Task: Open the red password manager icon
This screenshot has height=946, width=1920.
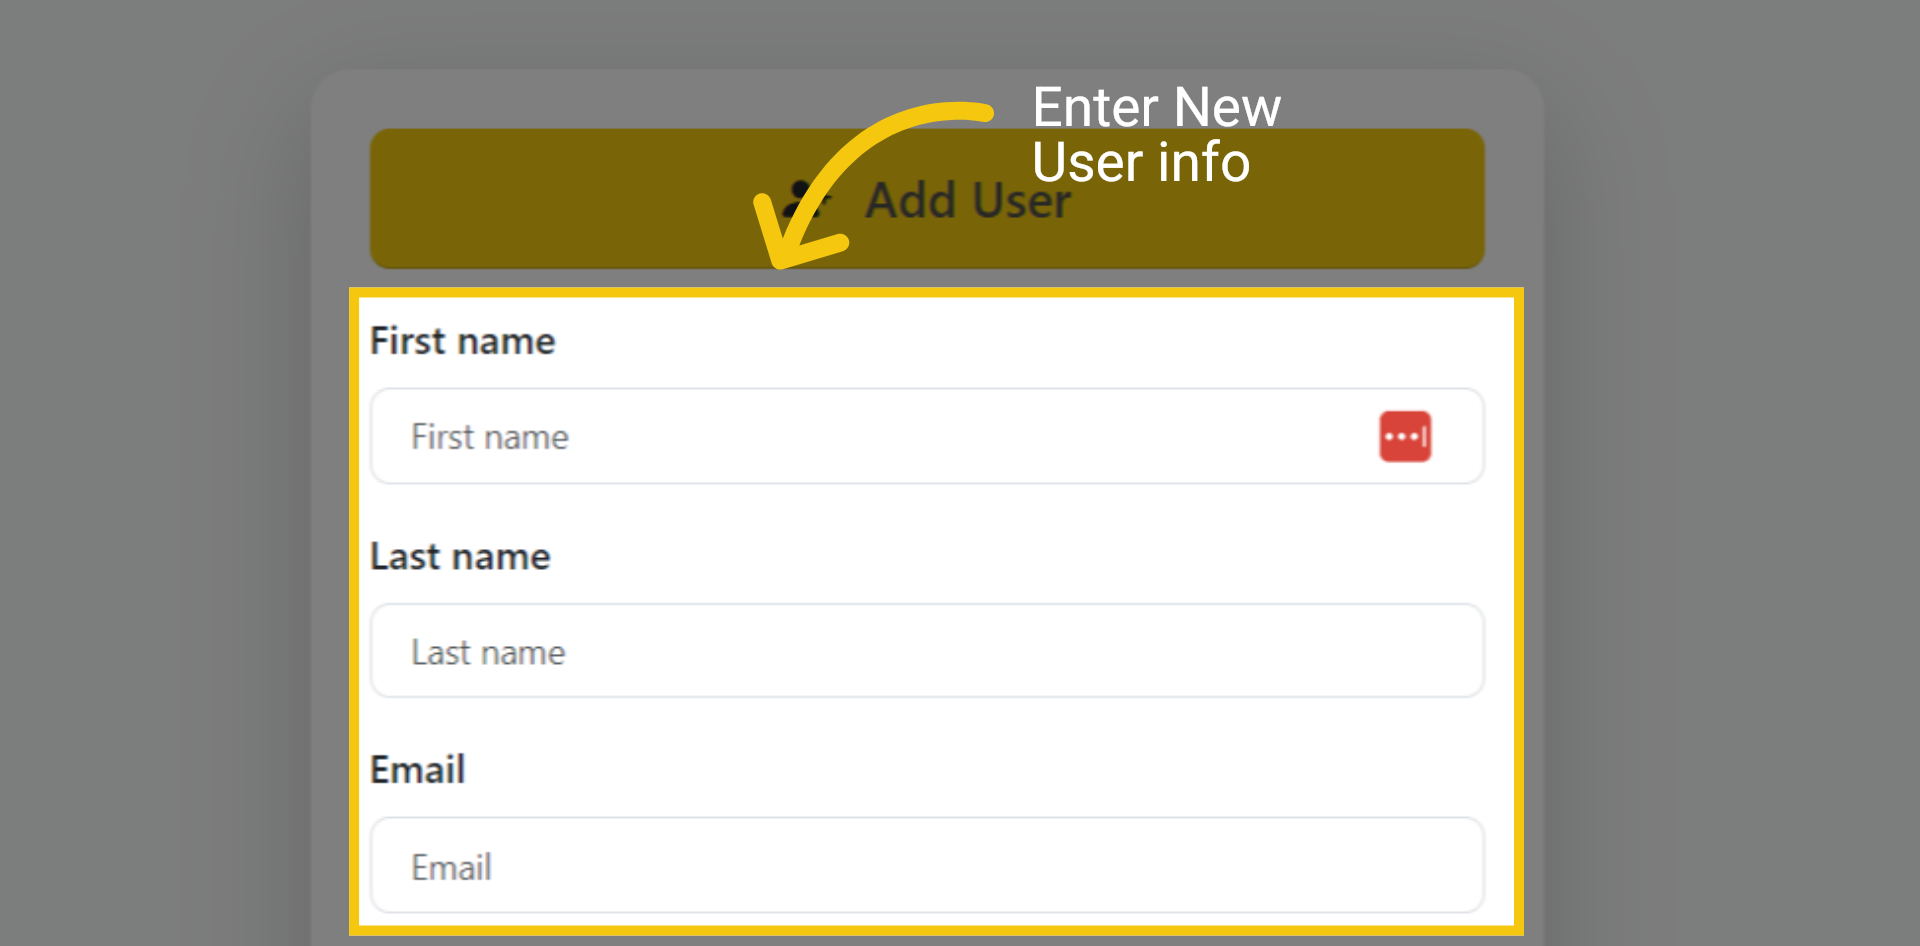Action: (1405, 436)
